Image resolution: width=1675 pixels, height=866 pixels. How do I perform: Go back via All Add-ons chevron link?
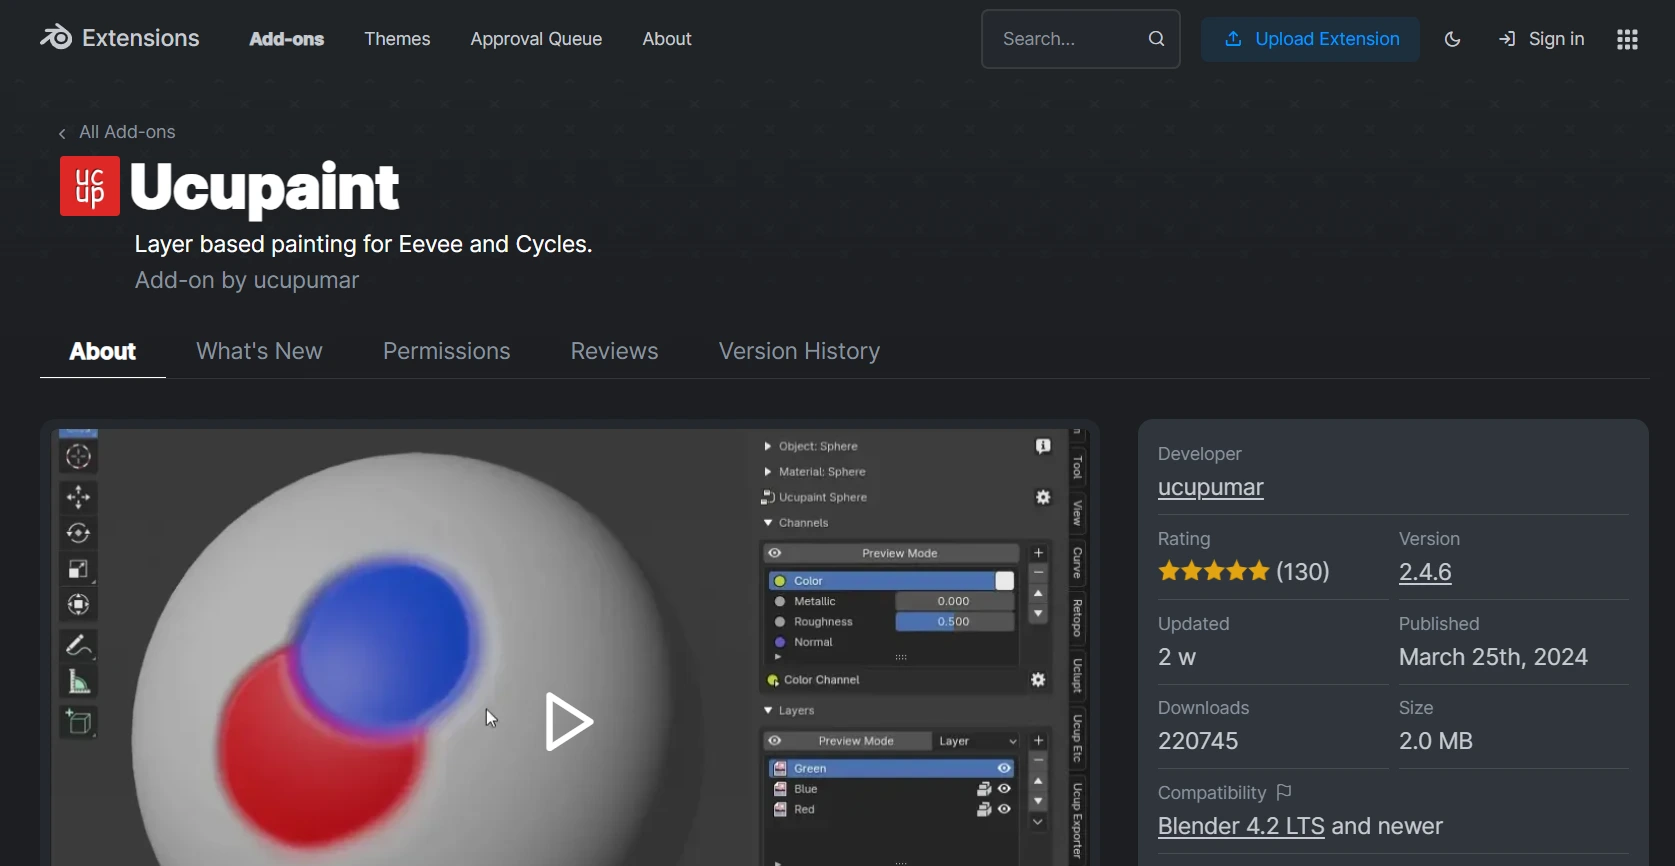[117, 132]
